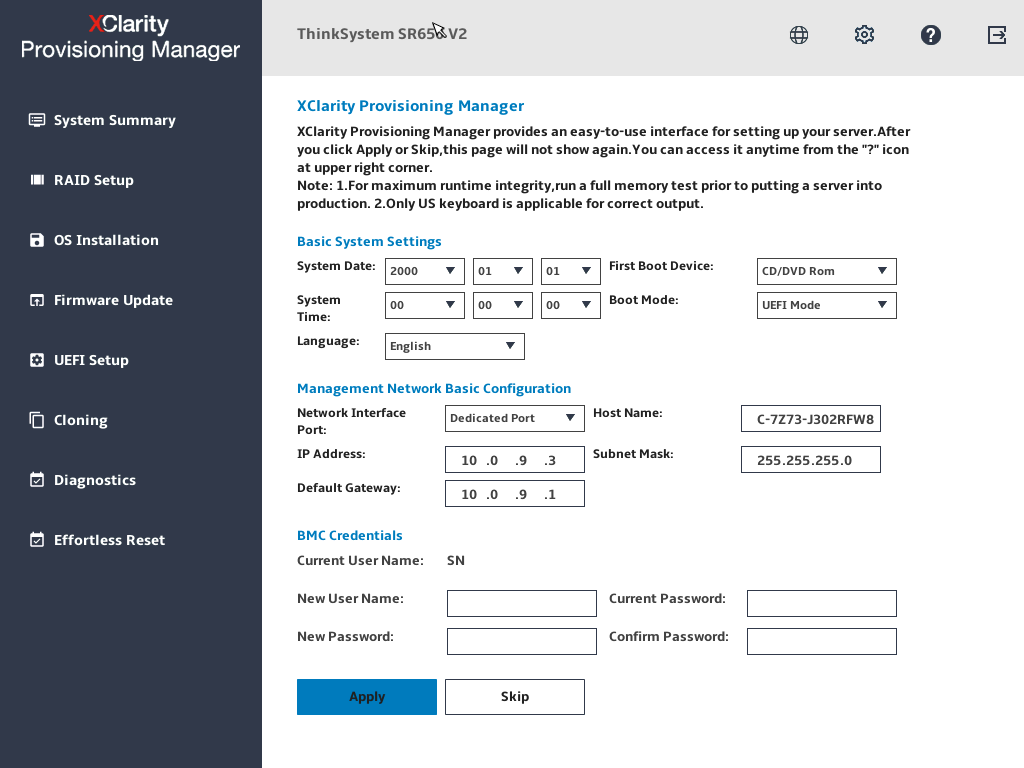Go to RAID Setup
The height and width of the screenshot is (768, 1024).
point(94,180)
